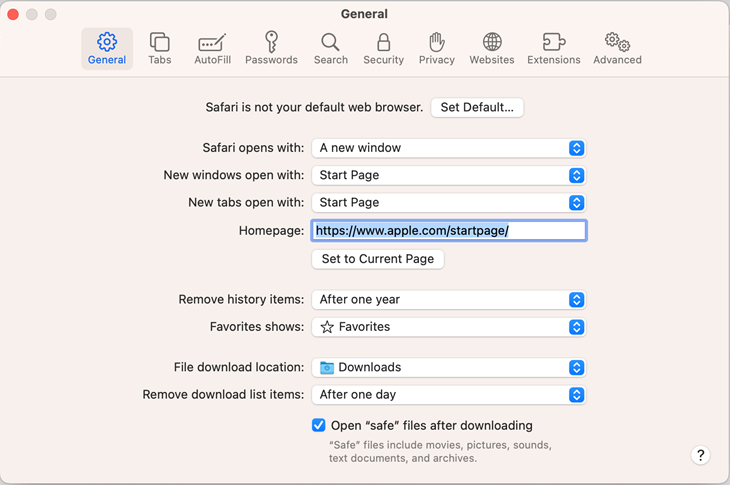Open the Websites globe icon
The width and height of the screenshot is (730, 485).
tap(492, 42)
